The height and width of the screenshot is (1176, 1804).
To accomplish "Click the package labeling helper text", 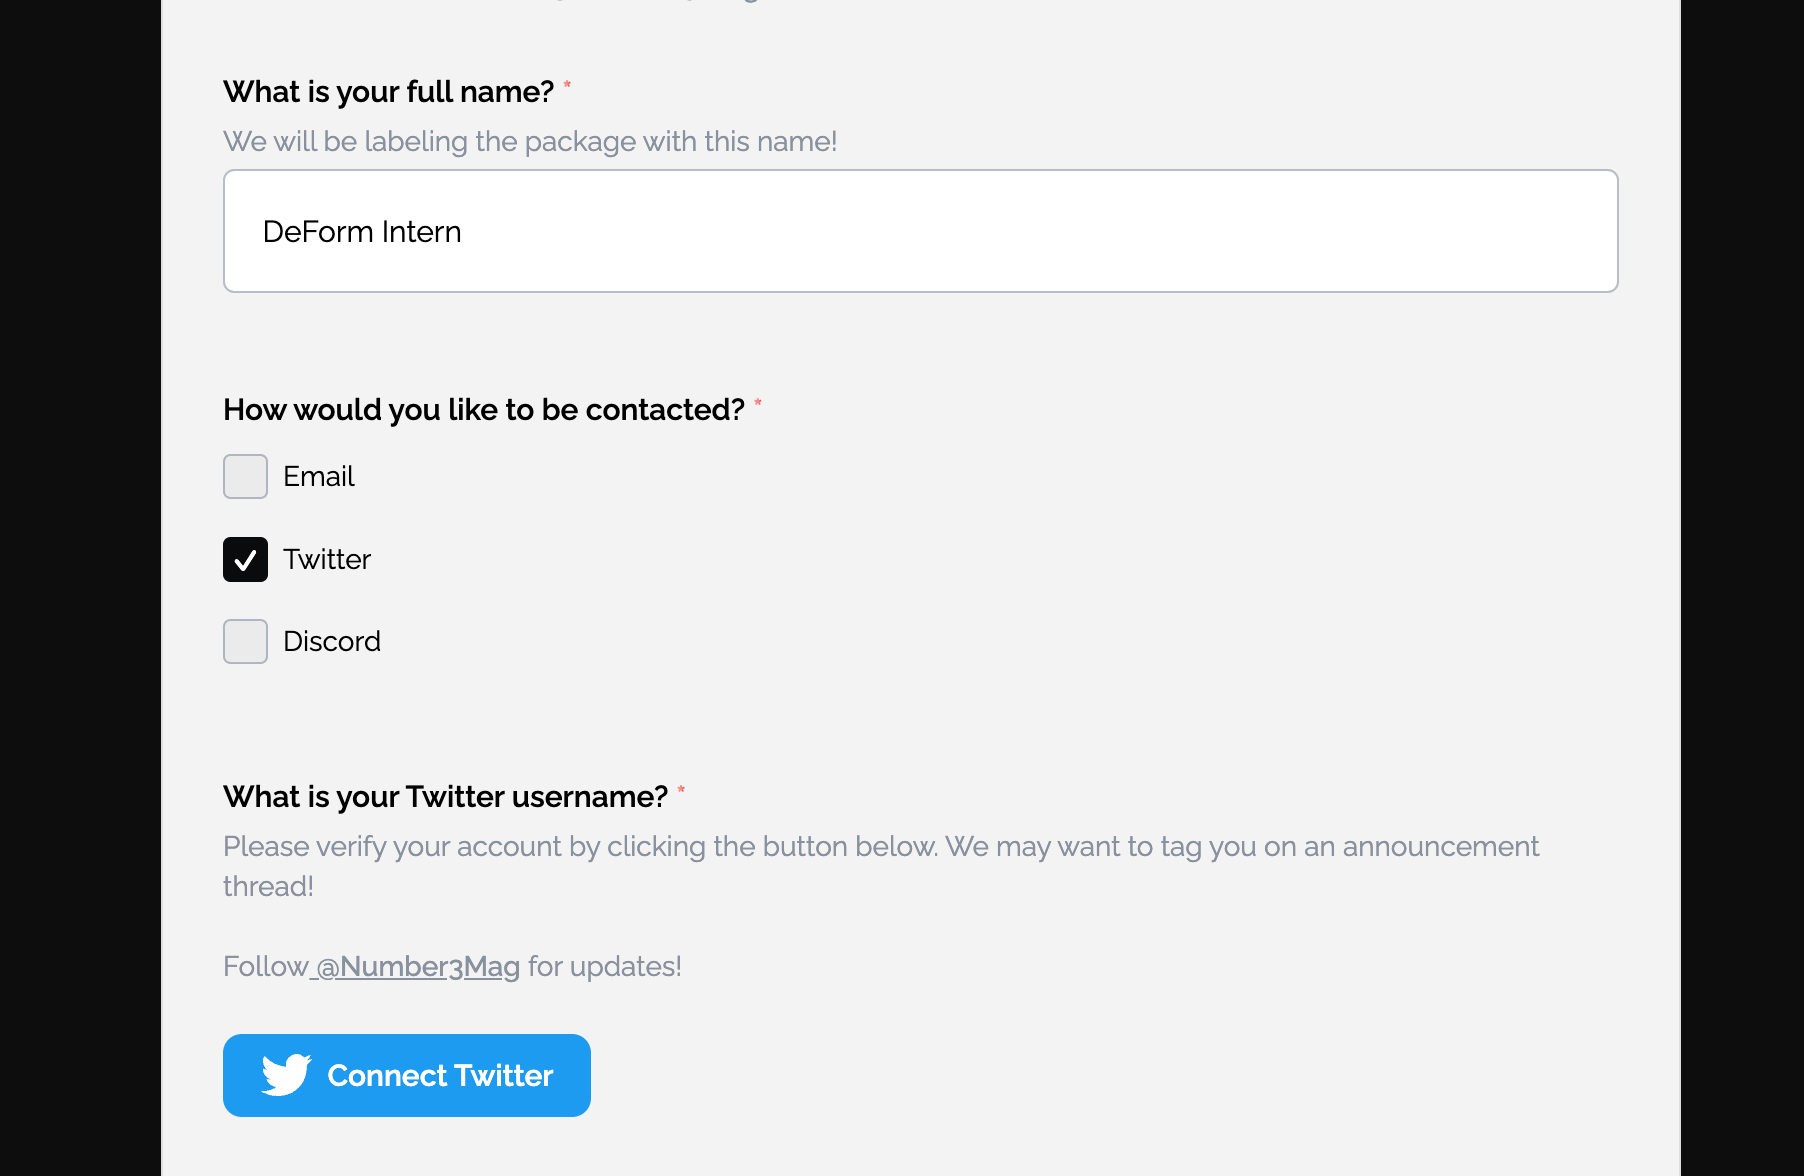I will pos(530,142).
